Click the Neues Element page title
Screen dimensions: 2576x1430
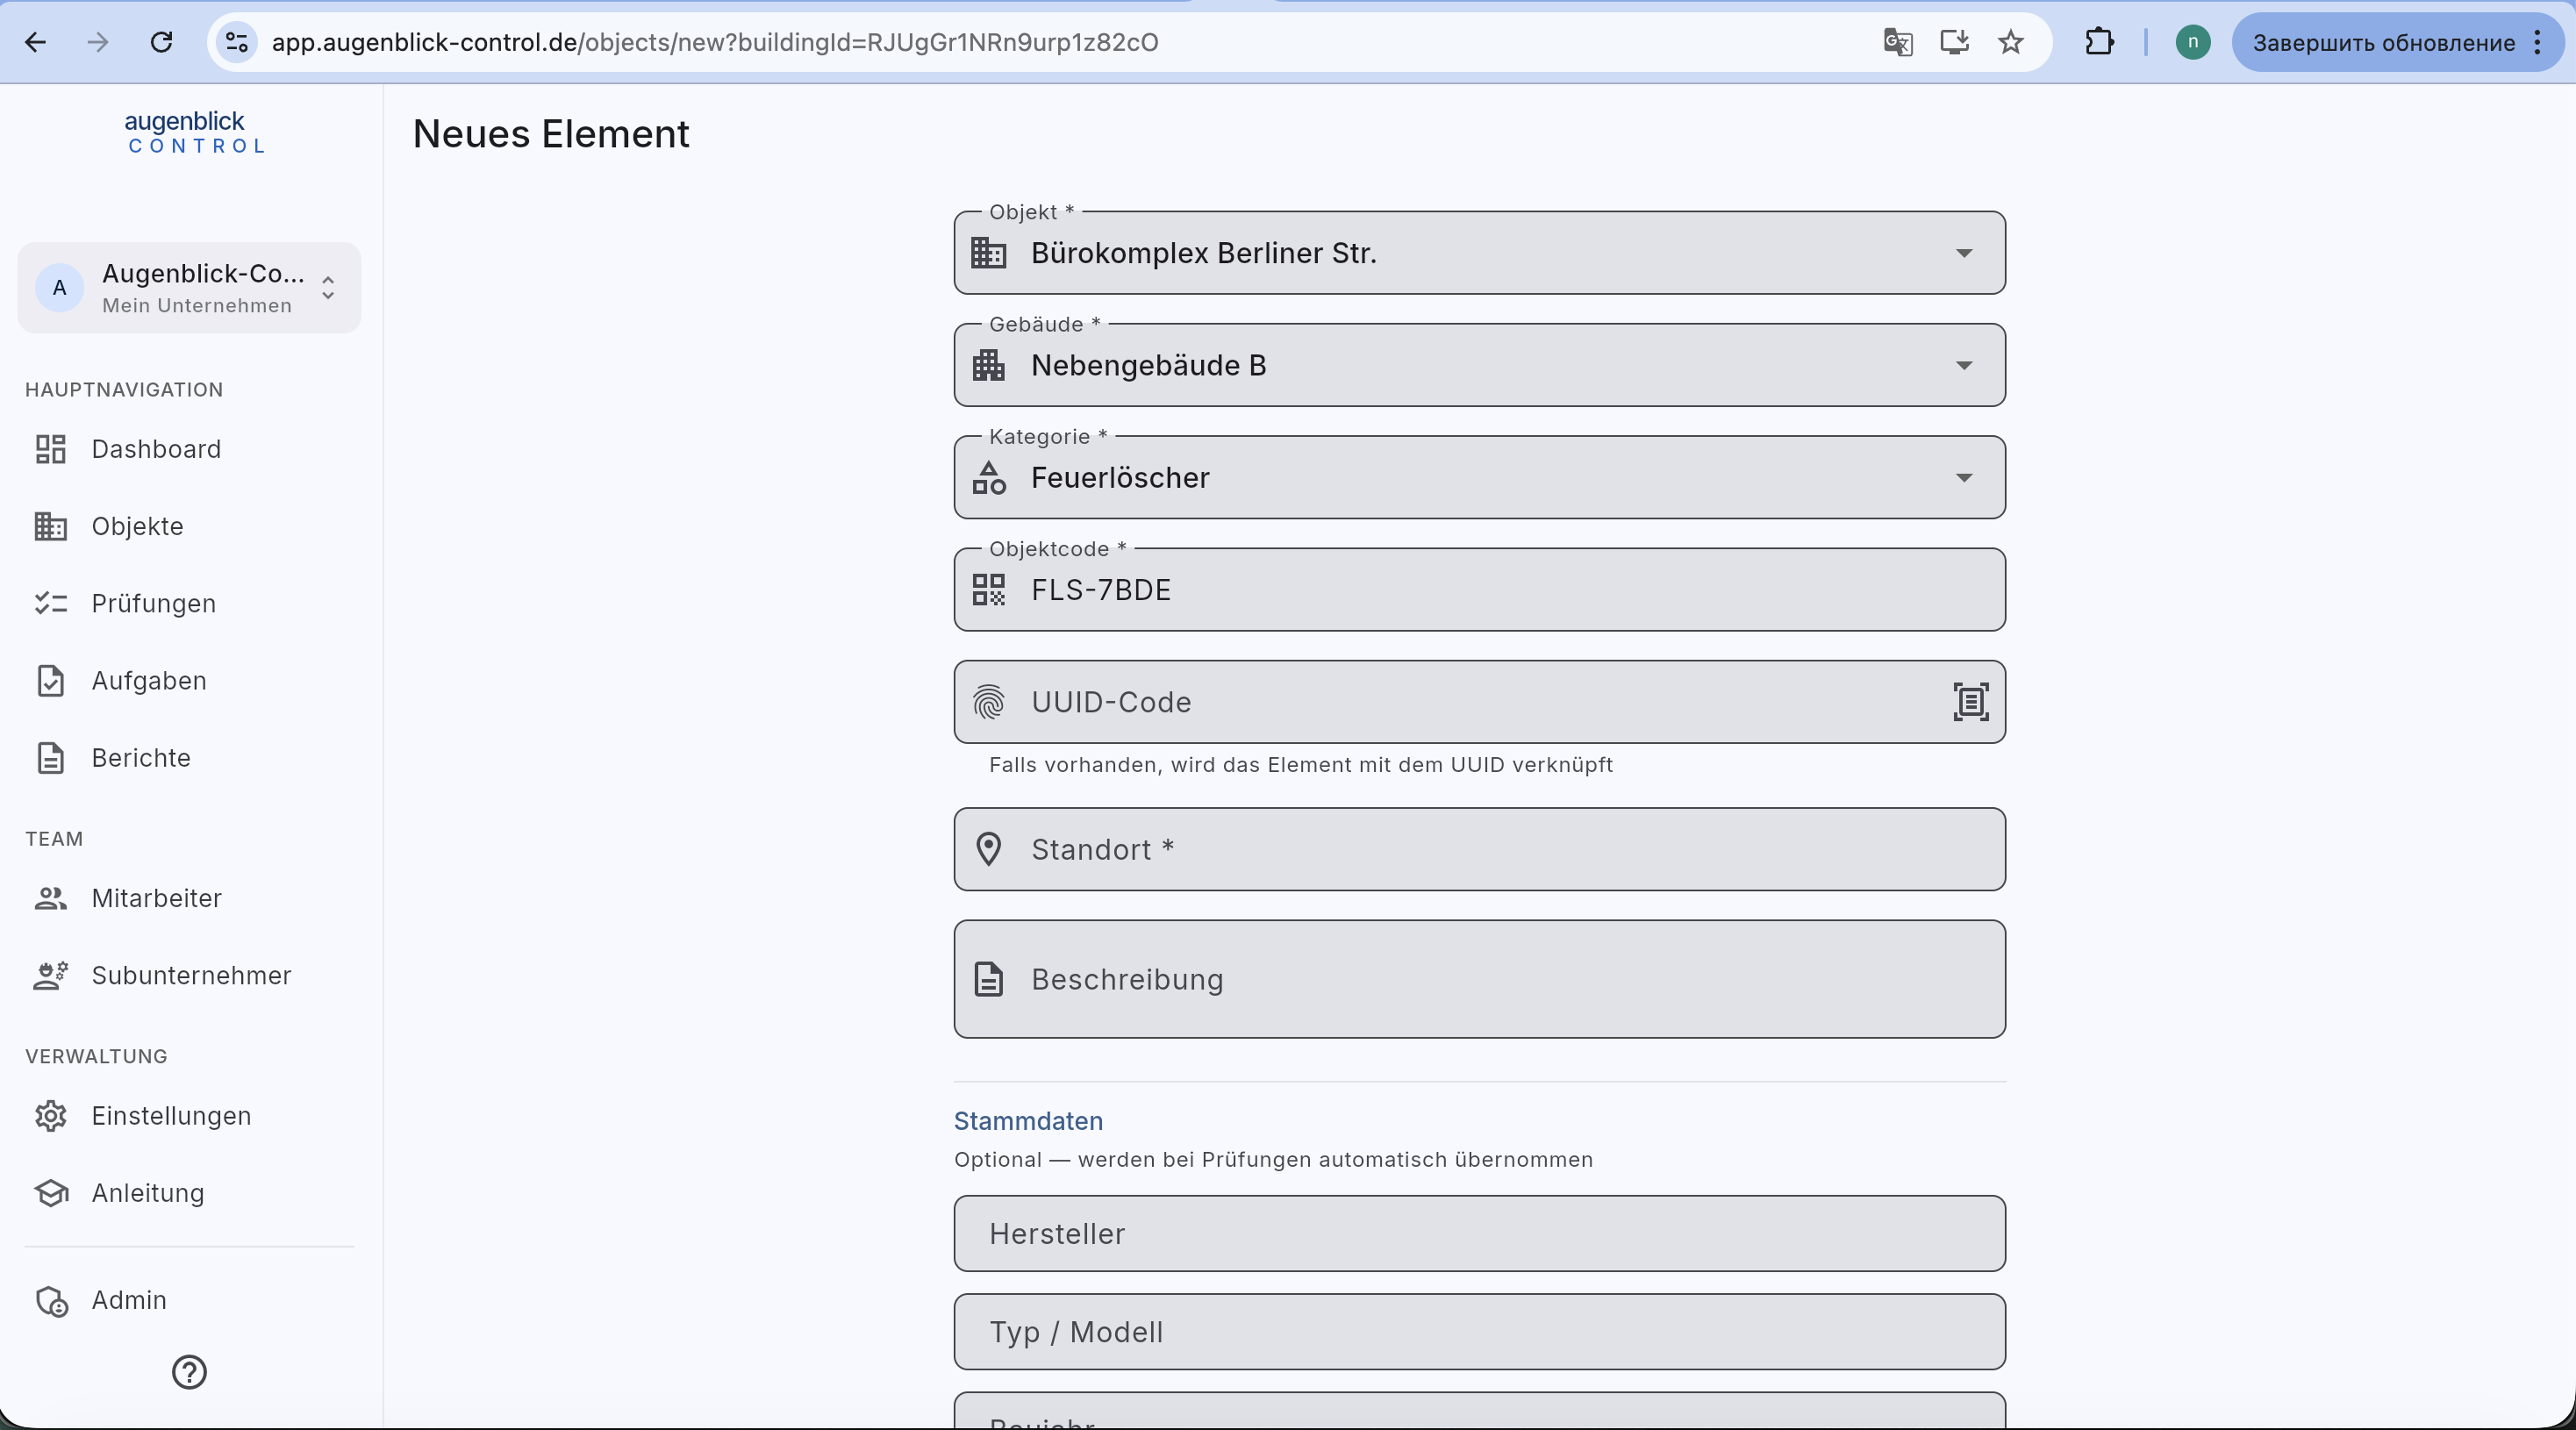coord(551,134)
